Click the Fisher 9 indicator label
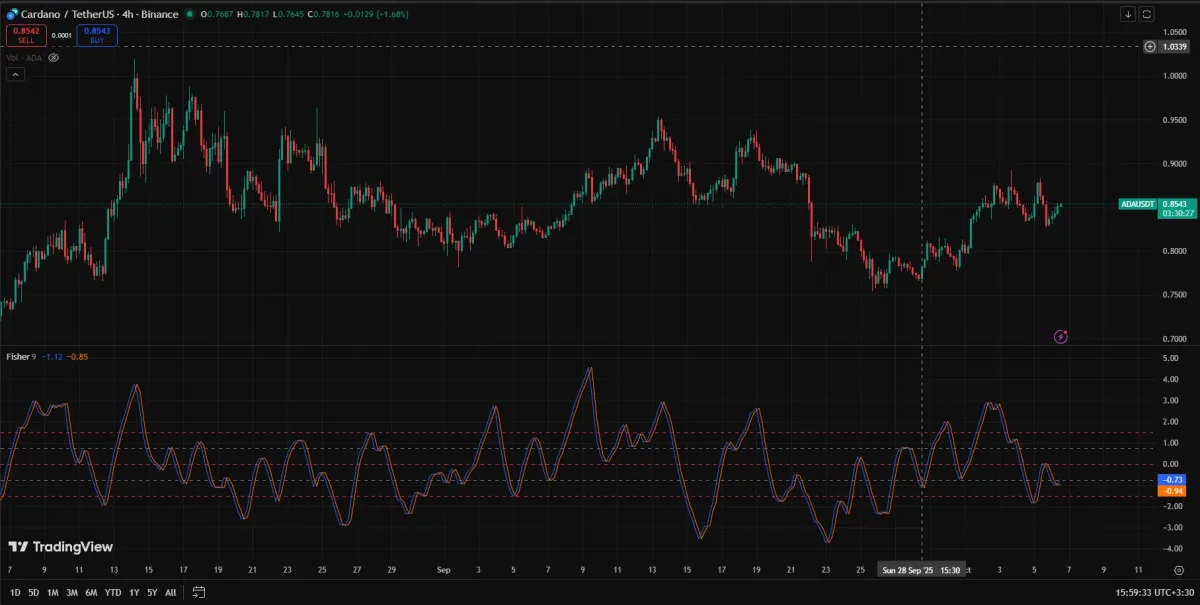1200x605 pixels. tap(21, 356)
